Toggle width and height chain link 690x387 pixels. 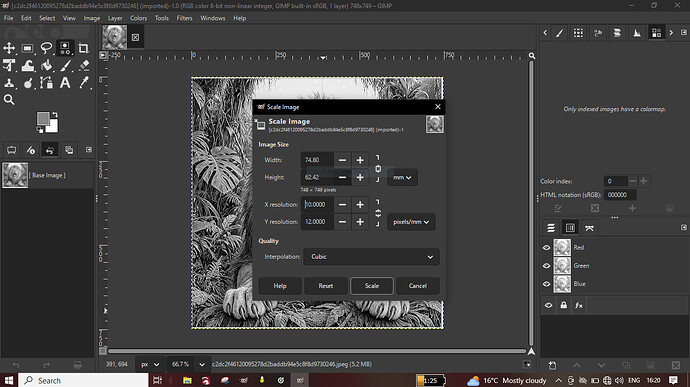pyautogui.click(x=378, y=169)
